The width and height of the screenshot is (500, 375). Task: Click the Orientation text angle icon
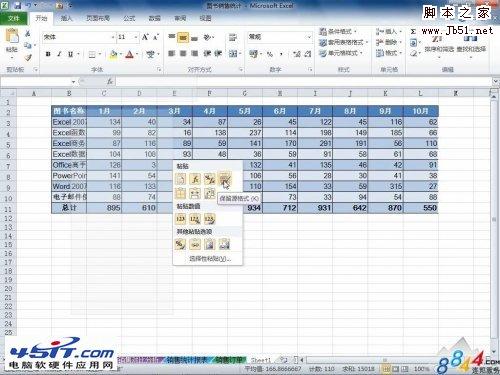(207, 37)
